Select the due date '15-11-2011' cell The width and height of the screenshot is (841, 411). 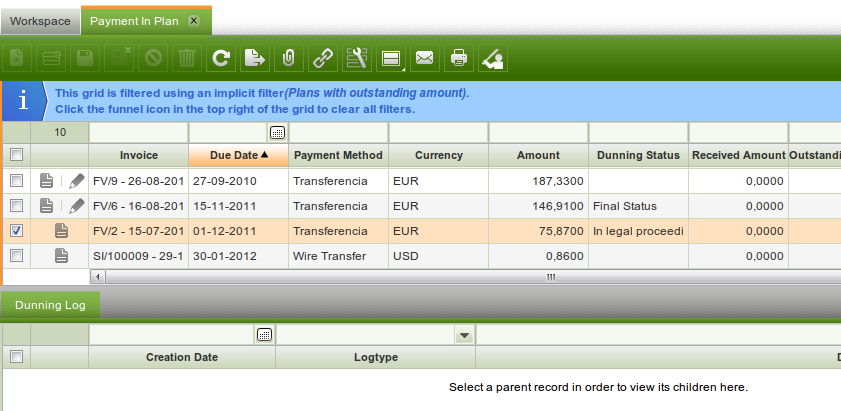coord(239,206)
